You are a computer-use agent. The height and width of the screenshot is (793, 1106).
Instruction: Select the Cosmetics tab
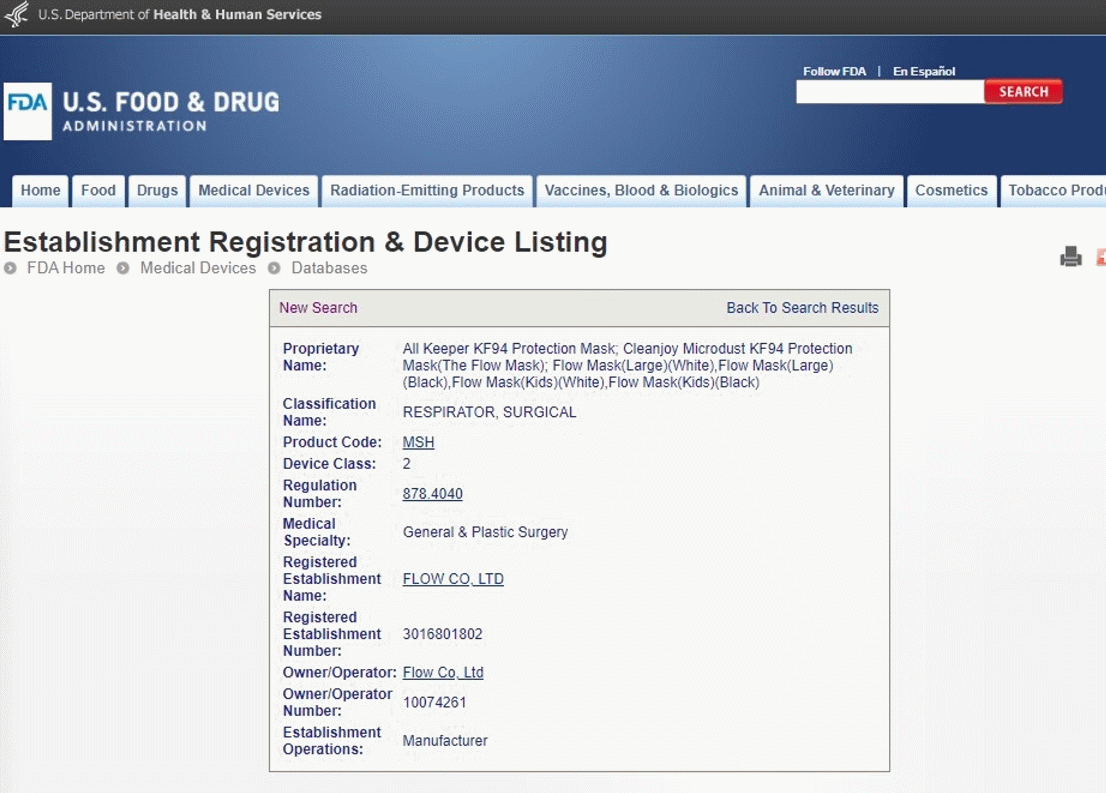(951, 191)
